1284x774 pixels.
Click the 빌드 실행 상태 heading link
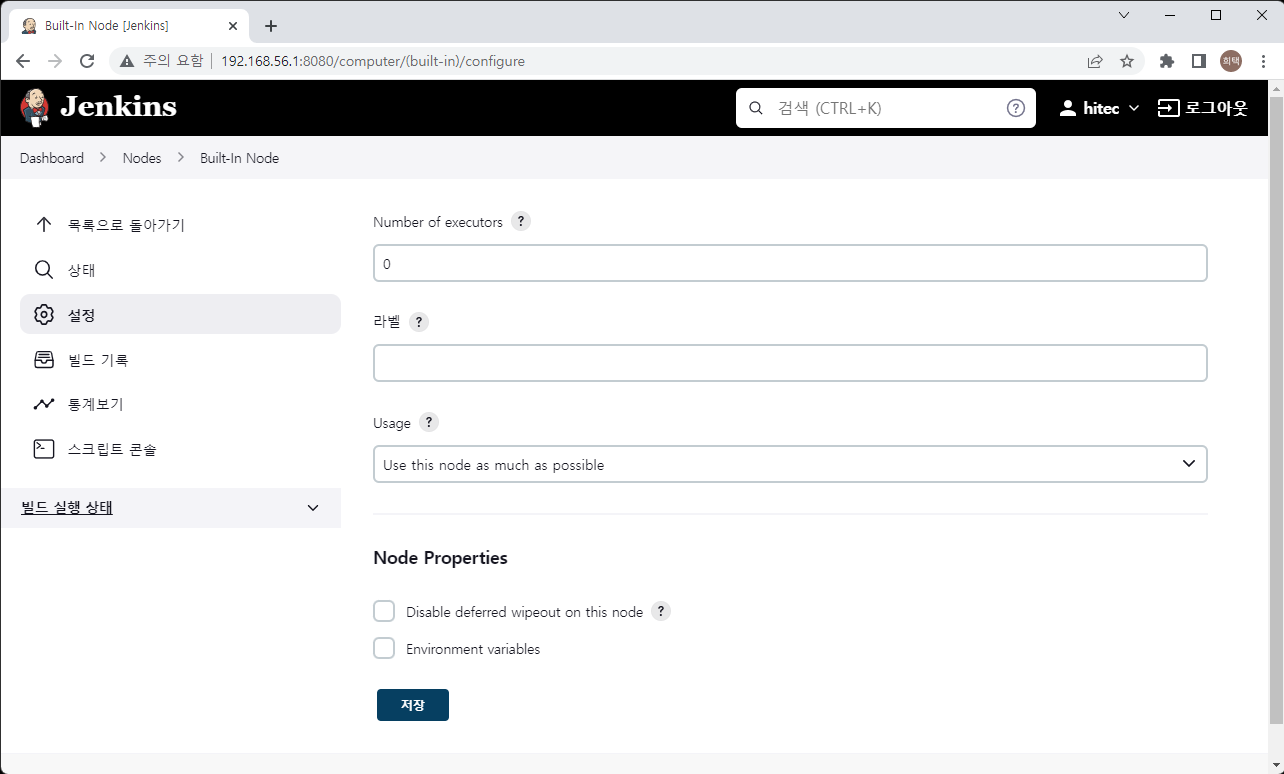67,508
